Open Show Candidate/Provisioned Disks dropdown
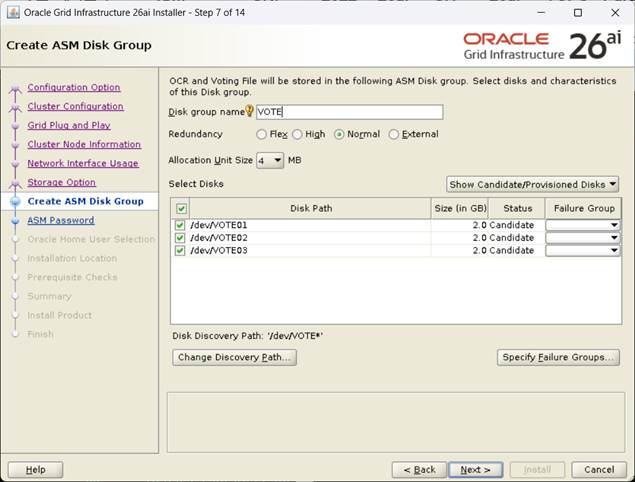This screenshot has width=635, height=482. 532,184
